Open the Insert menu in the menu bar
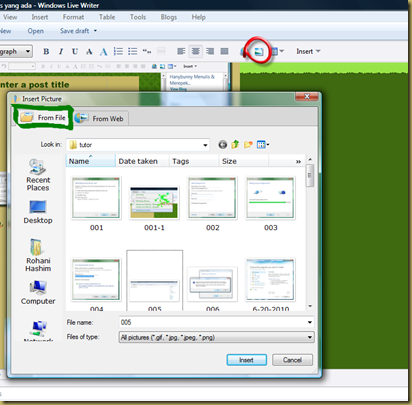The height and width of the screenshot is (405, 412). 40,17
